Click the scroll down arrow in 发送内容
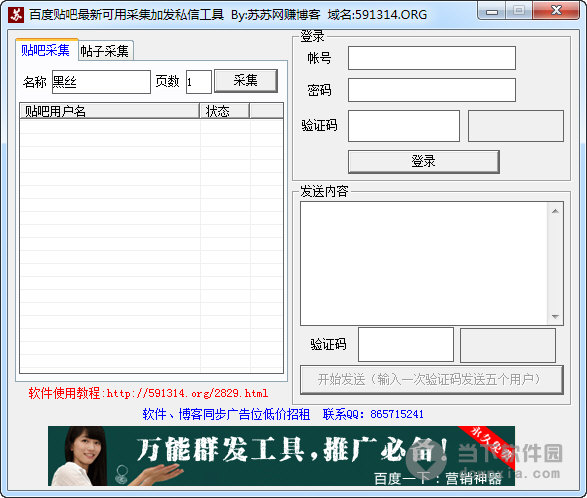 (555, 317)
